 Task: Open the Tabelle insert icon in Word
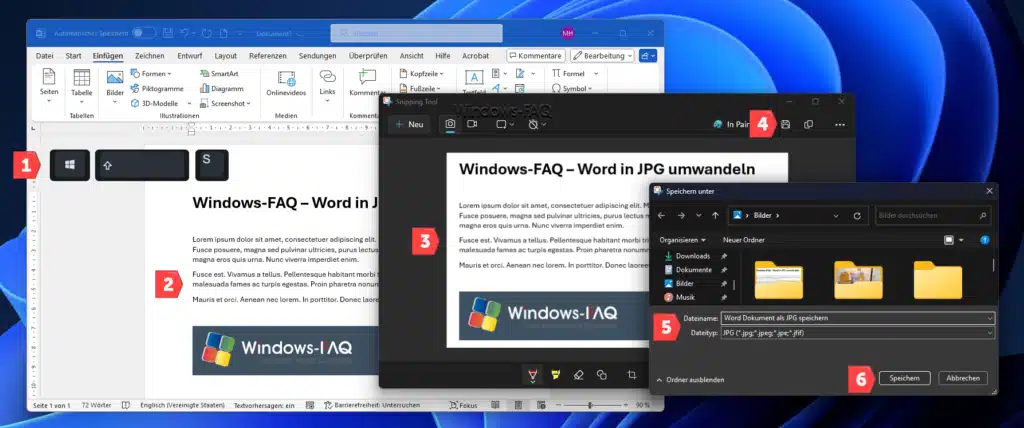[x=82, y=78]
